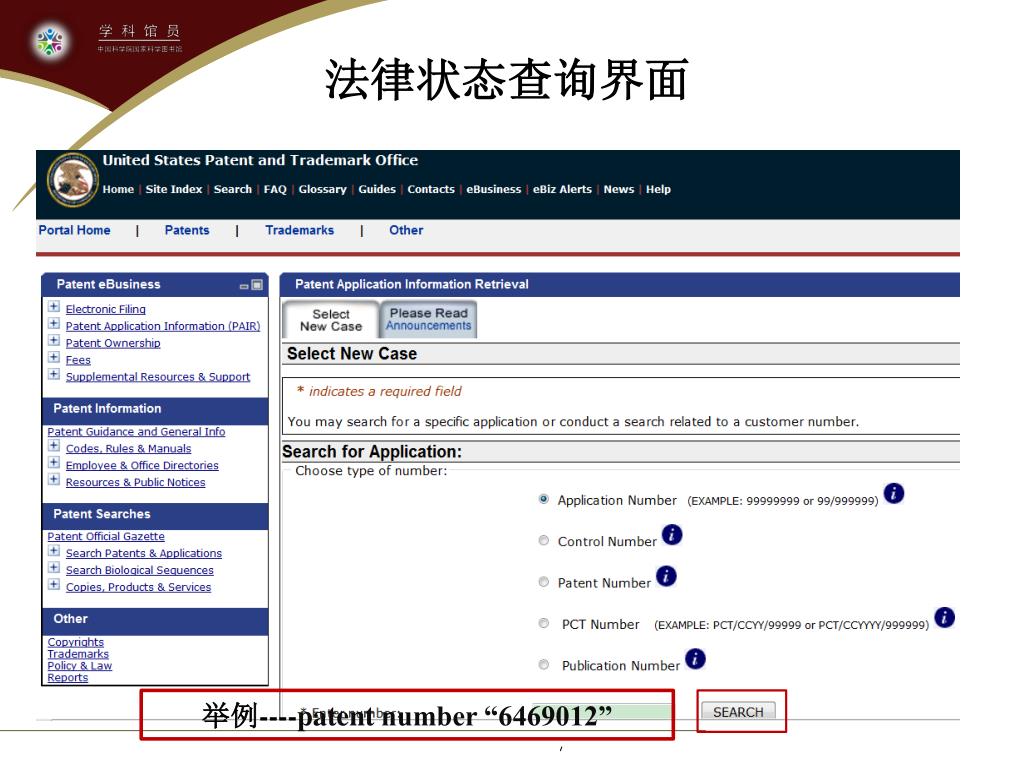The image size is (1024, 768).
Task: Select Patent Number radio button
Action: 543,581
